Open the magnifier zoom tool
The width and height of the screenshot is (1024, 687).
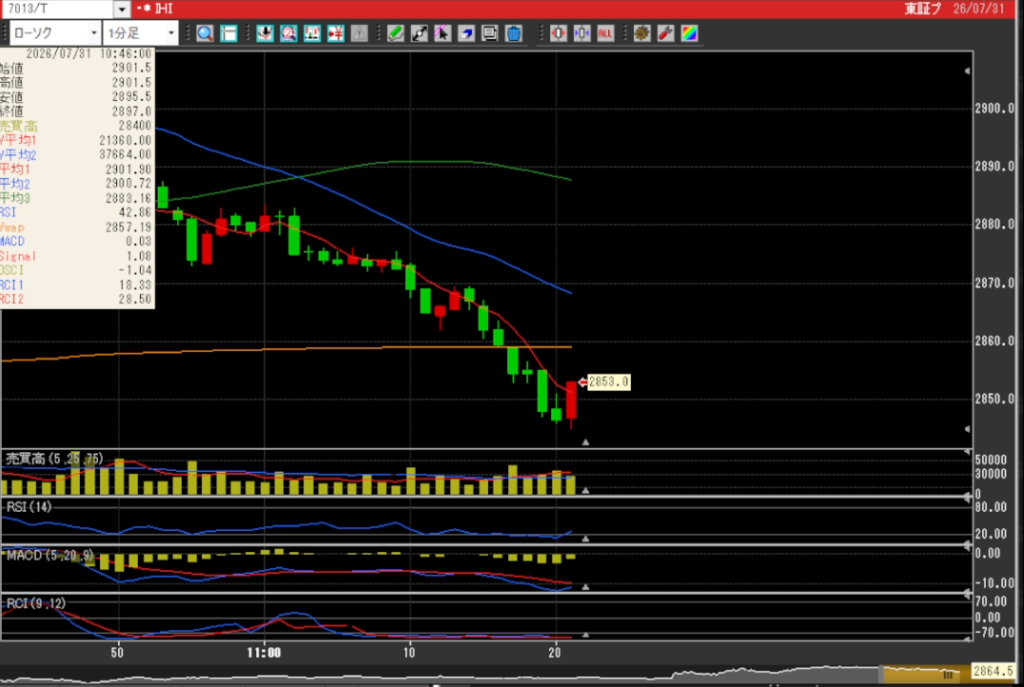(x=205, y=33)
